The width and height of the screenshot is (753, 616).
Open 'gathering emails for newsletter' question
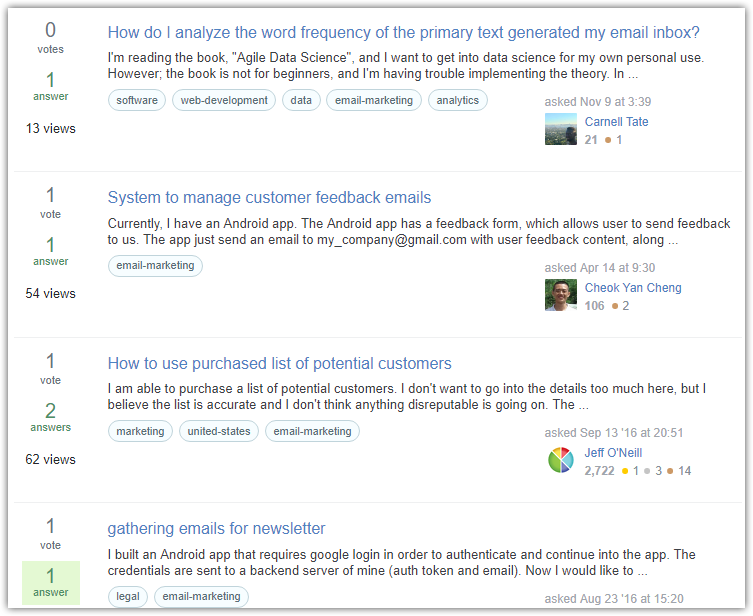tap(216, 528)
